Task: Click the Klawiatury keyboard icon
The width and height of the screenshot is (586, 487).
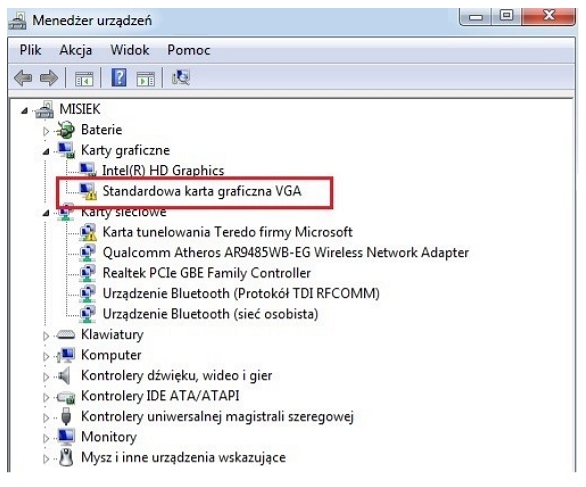Action: click(66, 335)
